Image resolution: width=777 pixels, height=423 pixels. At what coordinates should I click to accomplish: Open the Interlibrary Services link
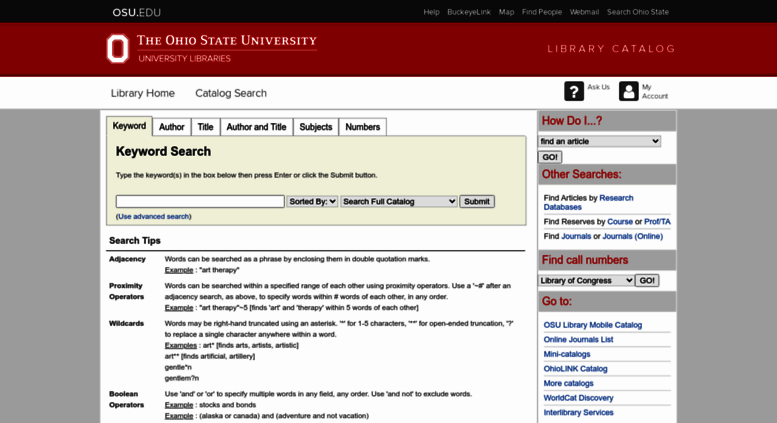pos(578,413)
